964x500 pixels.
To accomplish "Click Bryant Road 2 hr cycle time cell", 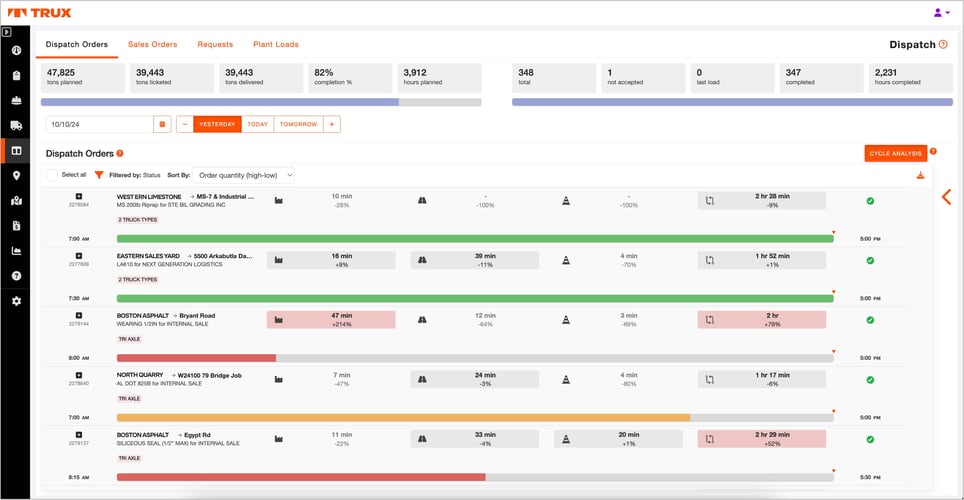I will click(x=762, y=320).
